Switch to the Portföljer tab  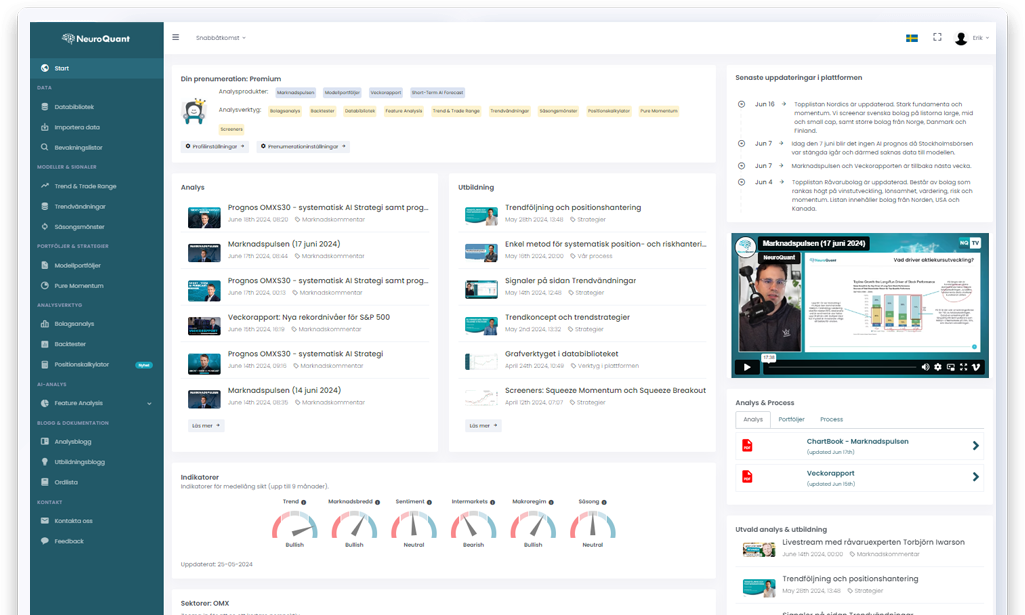[x=791, y=419]
